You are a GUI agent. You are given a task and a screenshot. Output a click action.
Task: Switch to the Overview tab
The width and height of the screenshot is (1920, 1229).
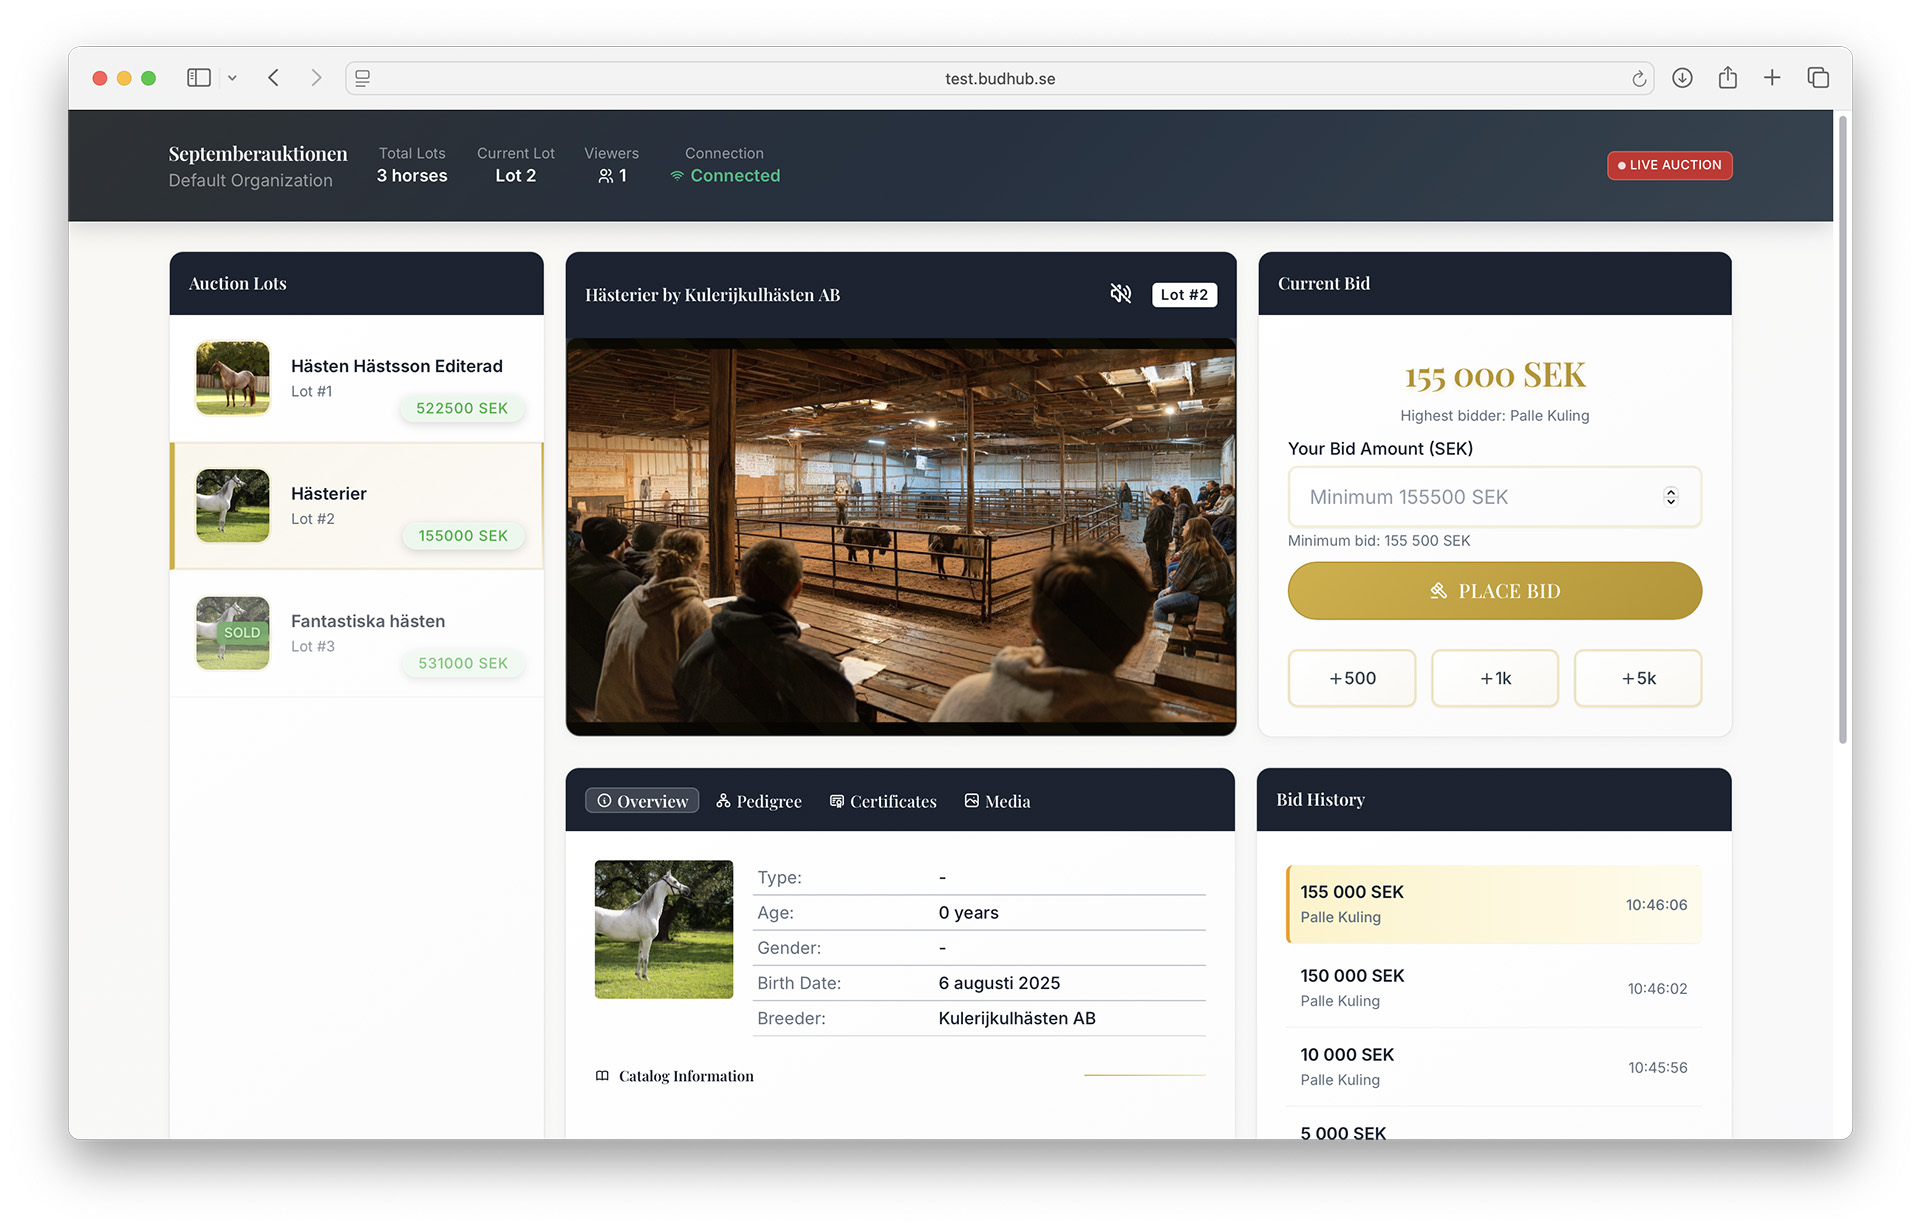point(642,801)
